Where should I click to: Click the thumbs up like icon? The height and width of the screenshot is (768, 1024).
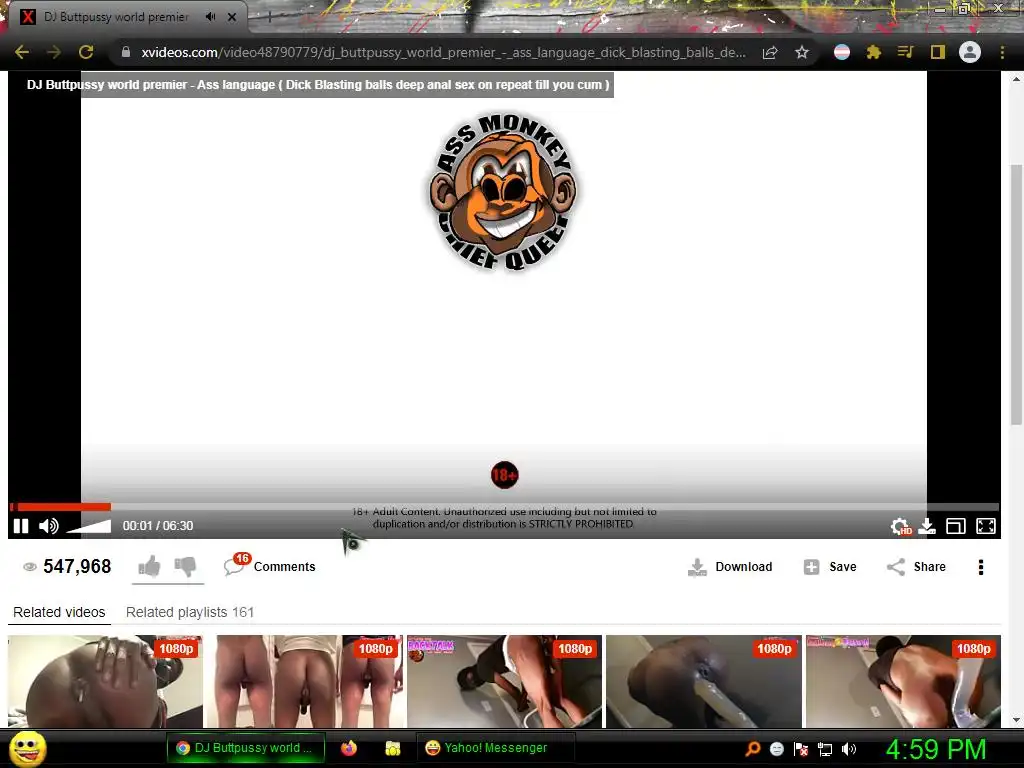(150, 566)
